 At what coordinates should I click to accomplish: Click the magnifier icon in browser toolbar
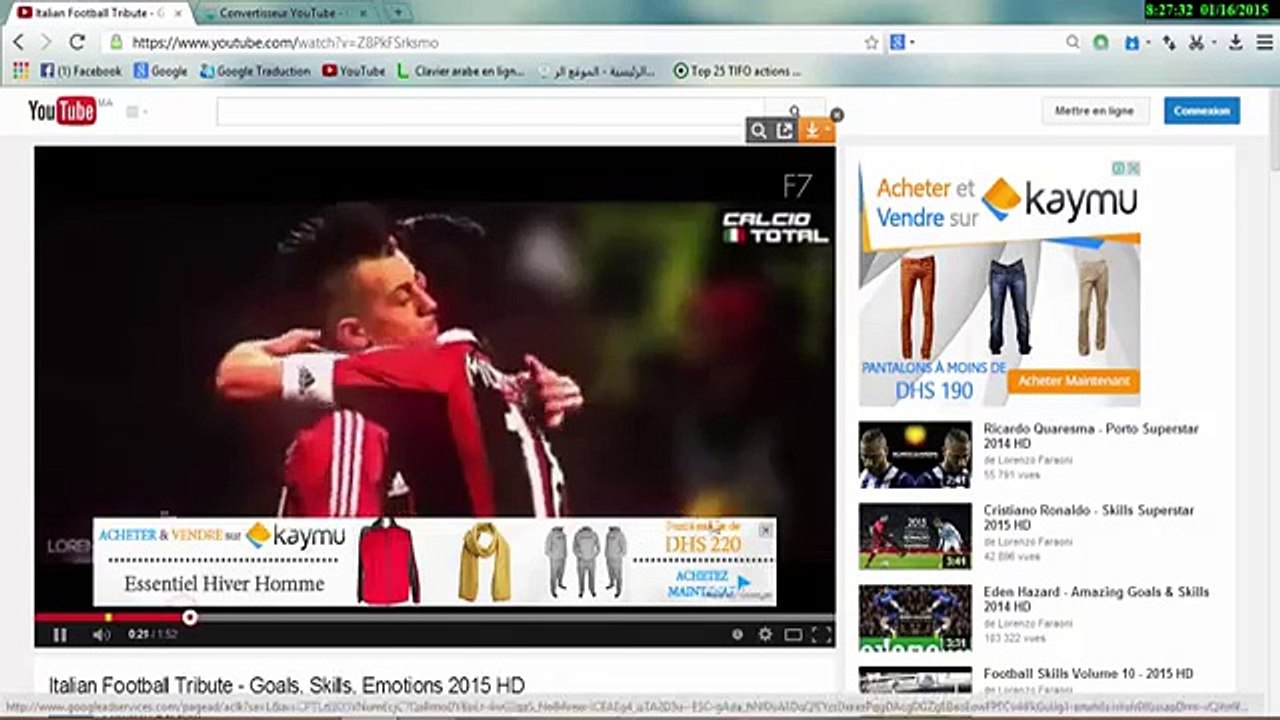[1073, 43]
